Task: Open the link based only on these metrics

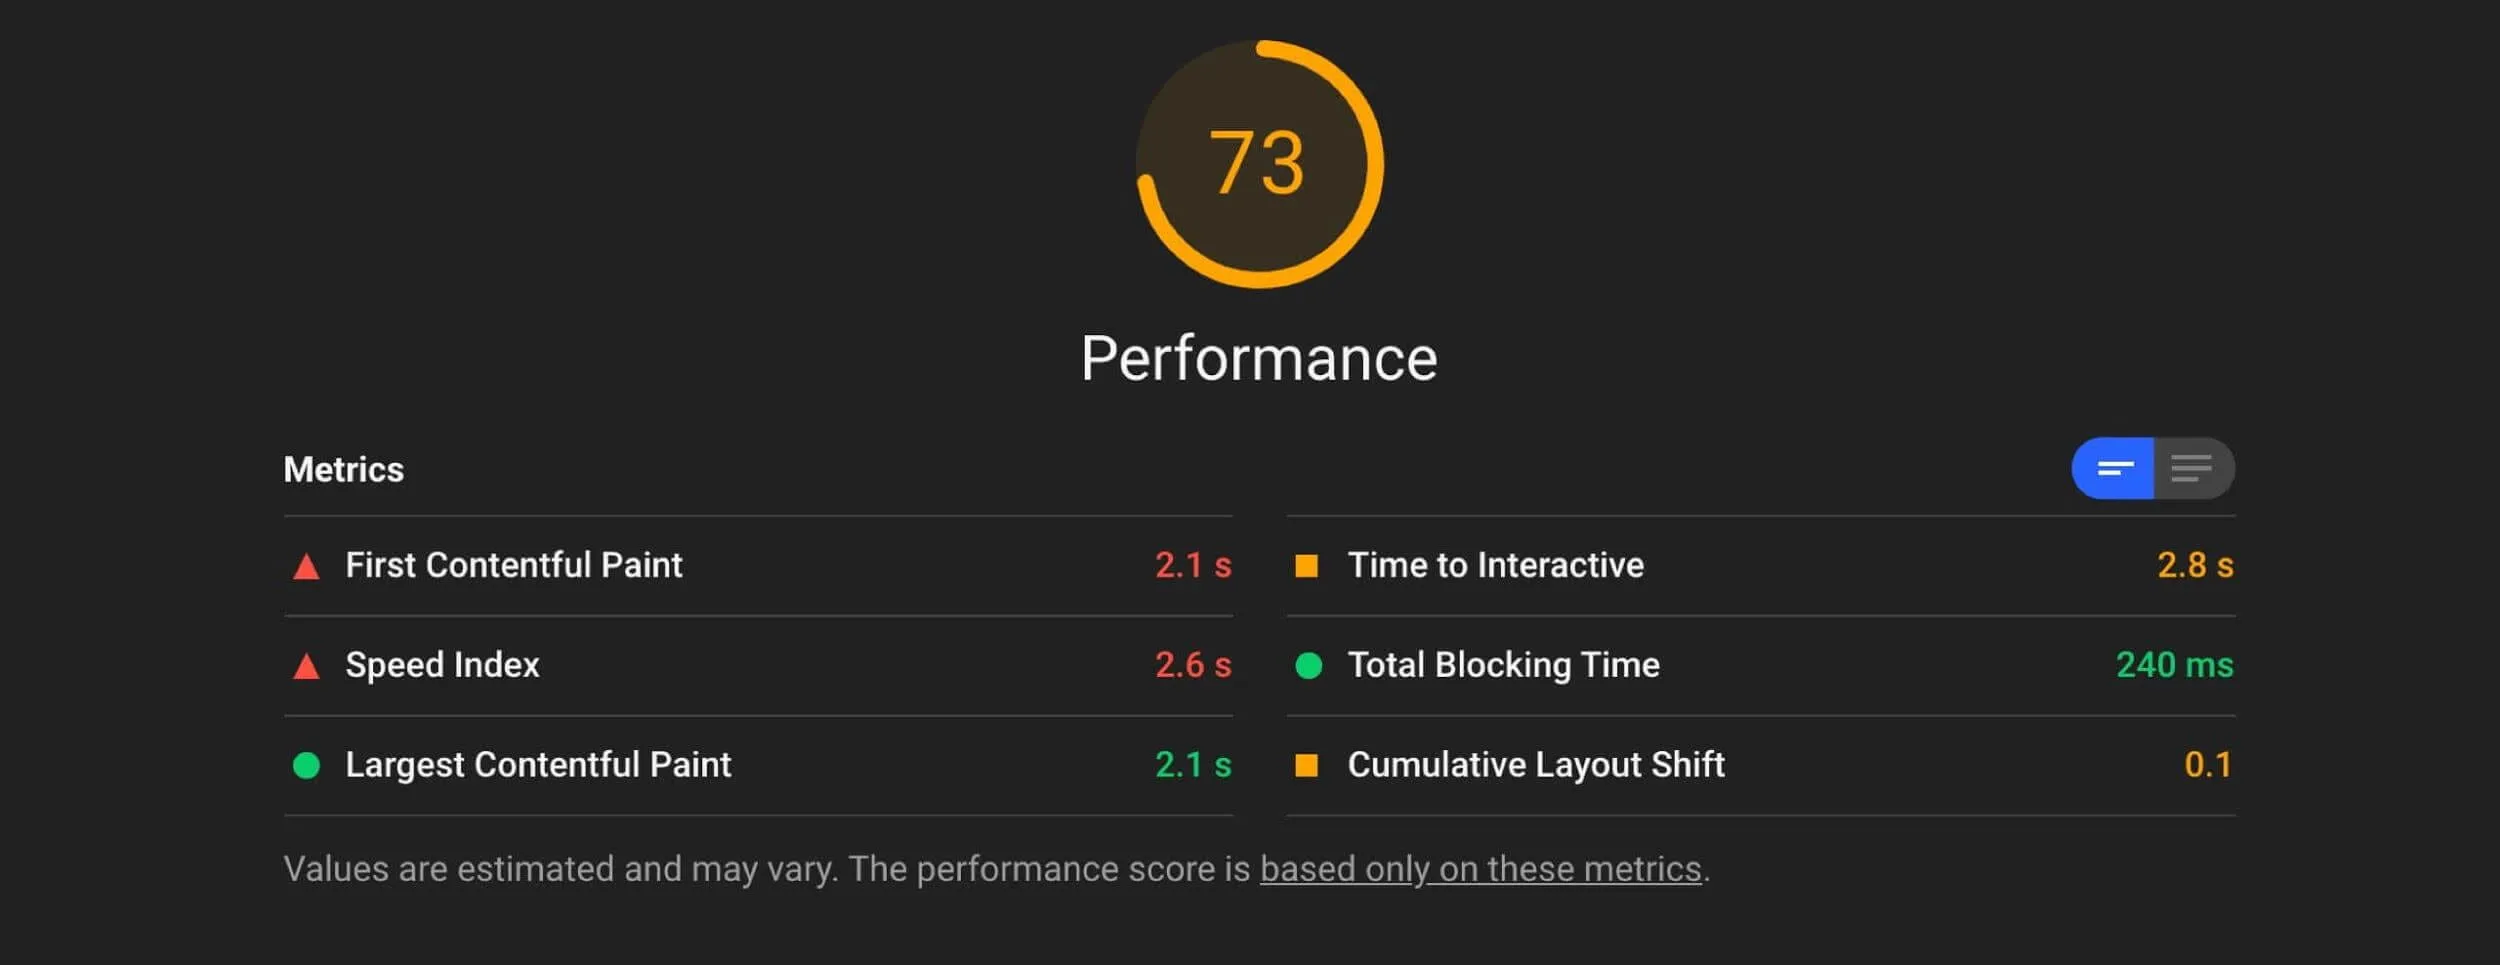Action: click(x=1483, y=869)
